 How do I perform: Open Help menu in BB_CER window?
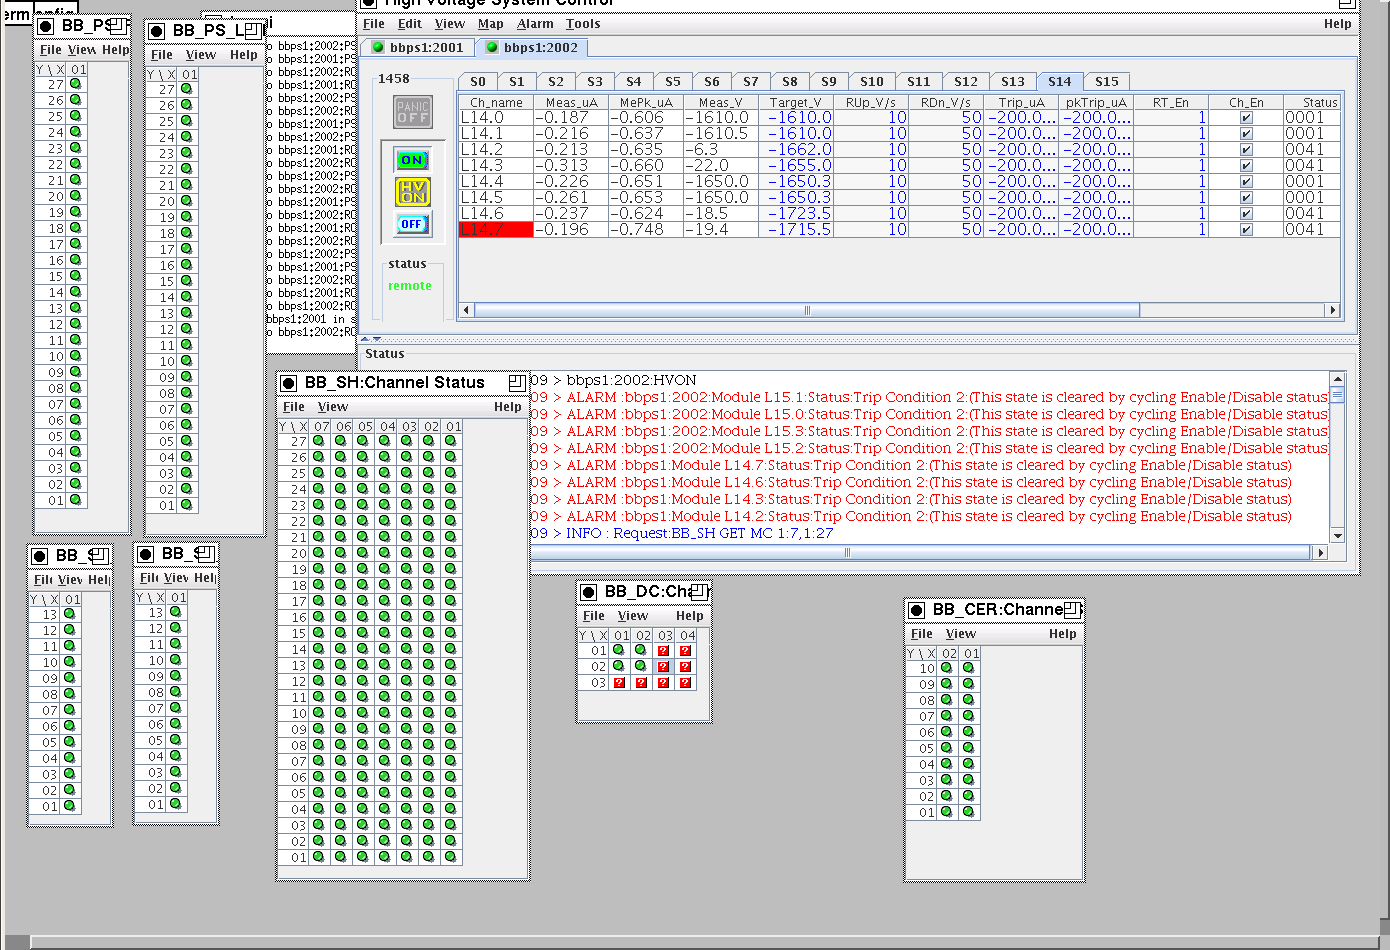click(1062, 634)
